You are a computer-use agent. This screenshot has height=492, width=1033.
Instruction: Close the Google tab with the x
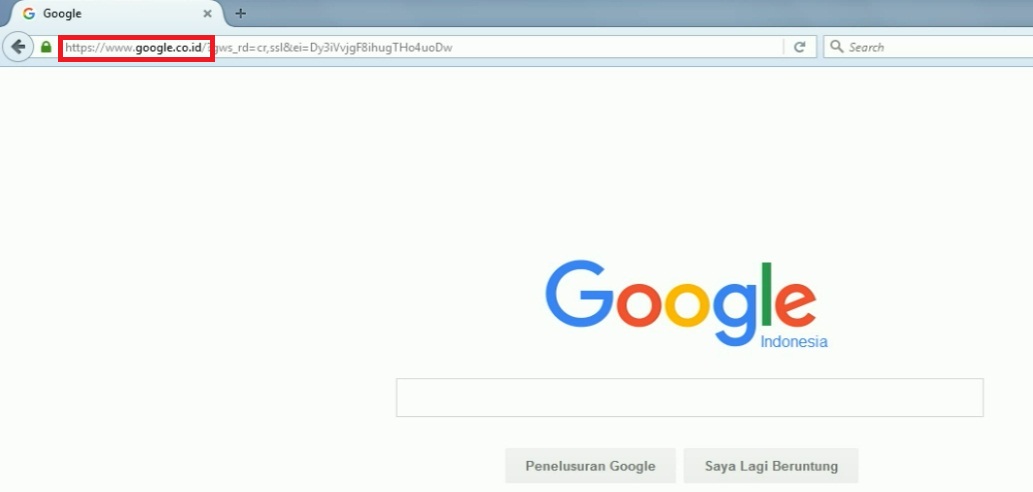point(207,13)
